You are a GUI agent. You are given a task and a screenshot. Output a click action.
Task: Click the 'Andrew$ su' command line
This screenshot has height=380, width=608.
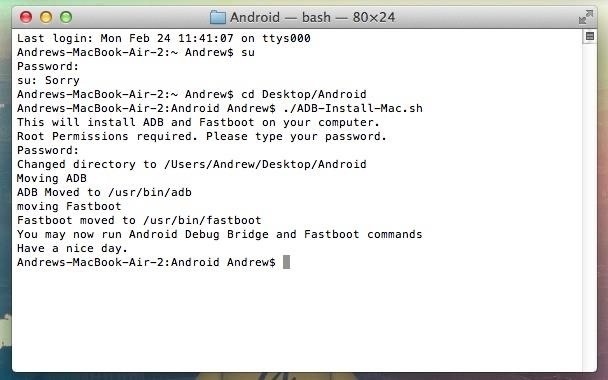pyautogui.click(x=136, y=52)
